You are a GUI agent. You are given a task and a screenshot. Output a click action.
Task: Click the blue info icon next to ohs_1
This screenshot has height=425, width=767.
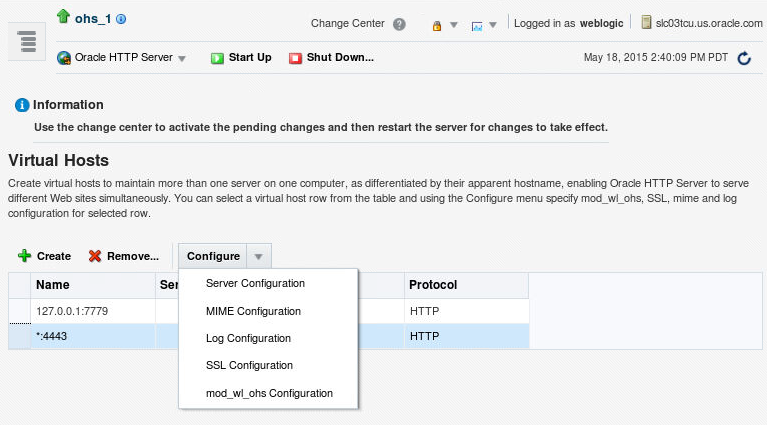[x=121, y=19]
